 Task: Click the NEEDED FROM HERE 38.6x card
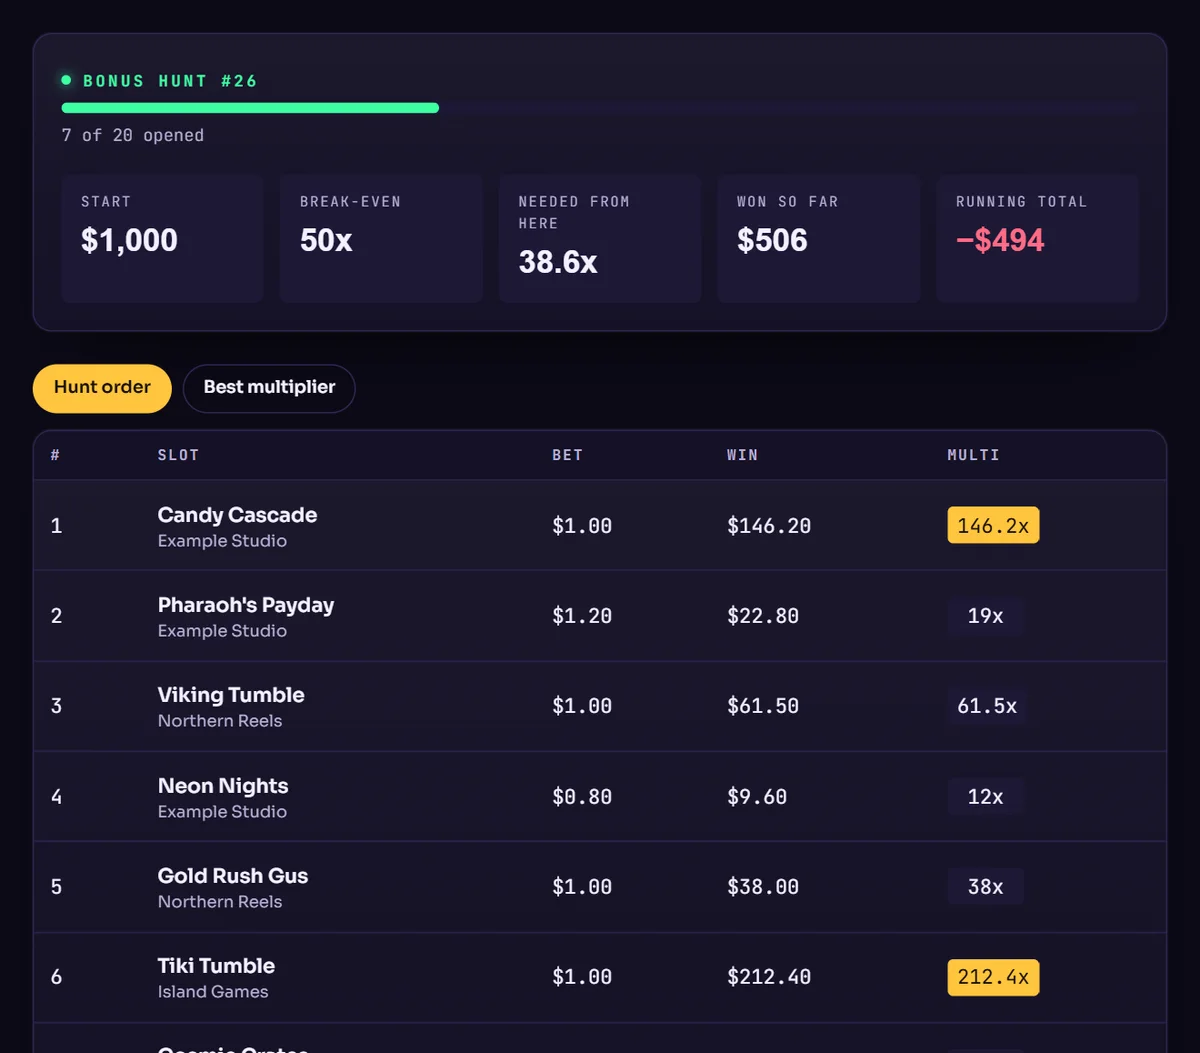pos(600,238)
